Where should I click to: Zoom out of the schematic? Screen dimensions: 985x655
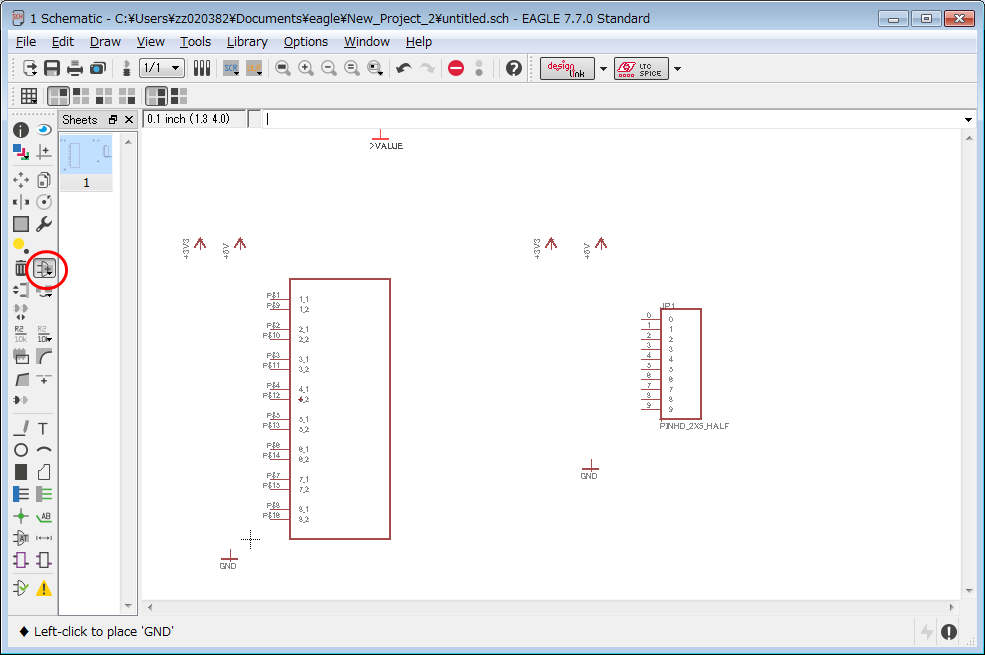(329, 68)
